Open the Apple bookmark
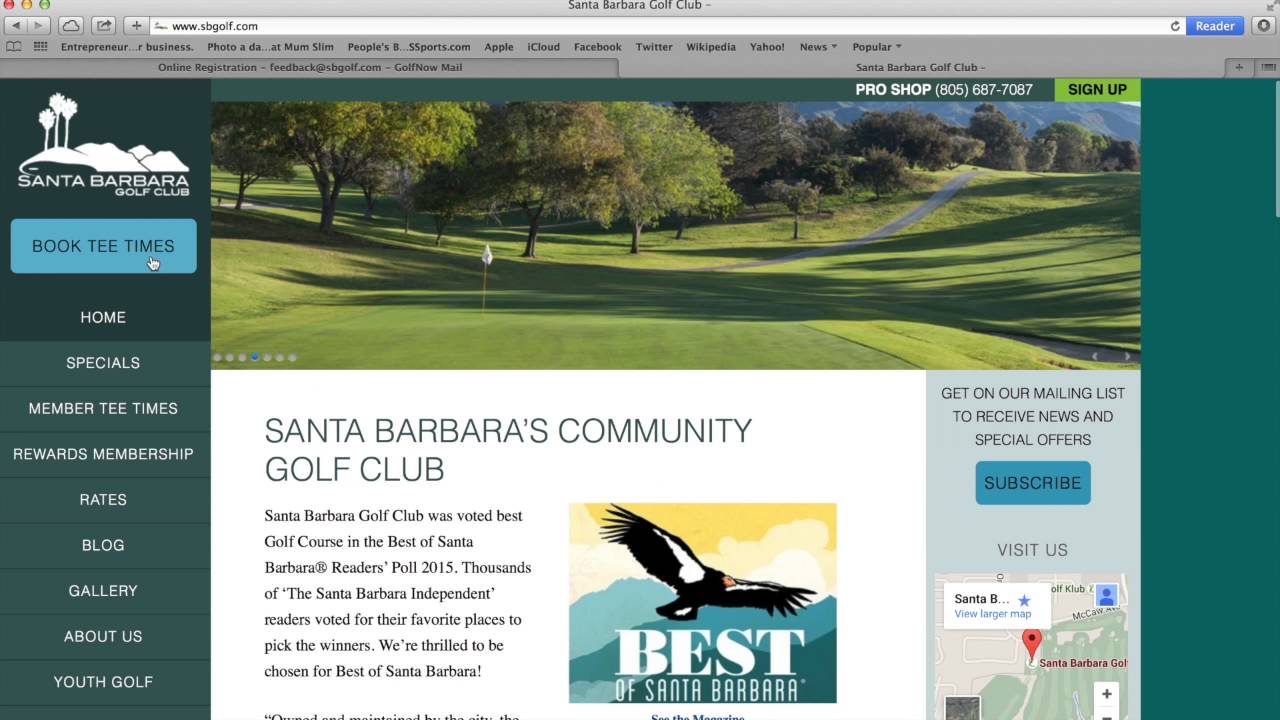Screen dimensions: 1280x720 coord(499,47)
